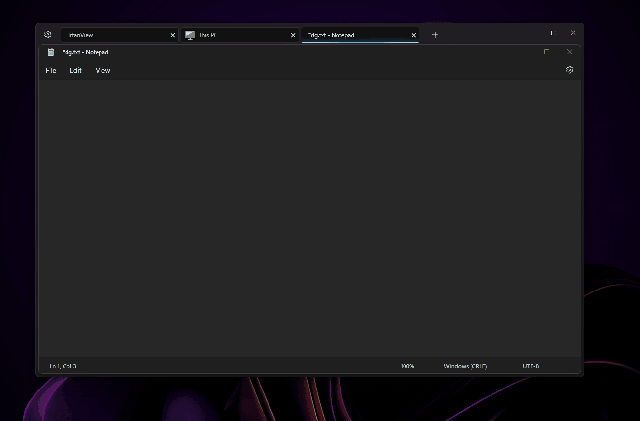Close the Notepad tab
Image resolution: width=640 pixels, height=421 pixels.
(x=413, y=35)
